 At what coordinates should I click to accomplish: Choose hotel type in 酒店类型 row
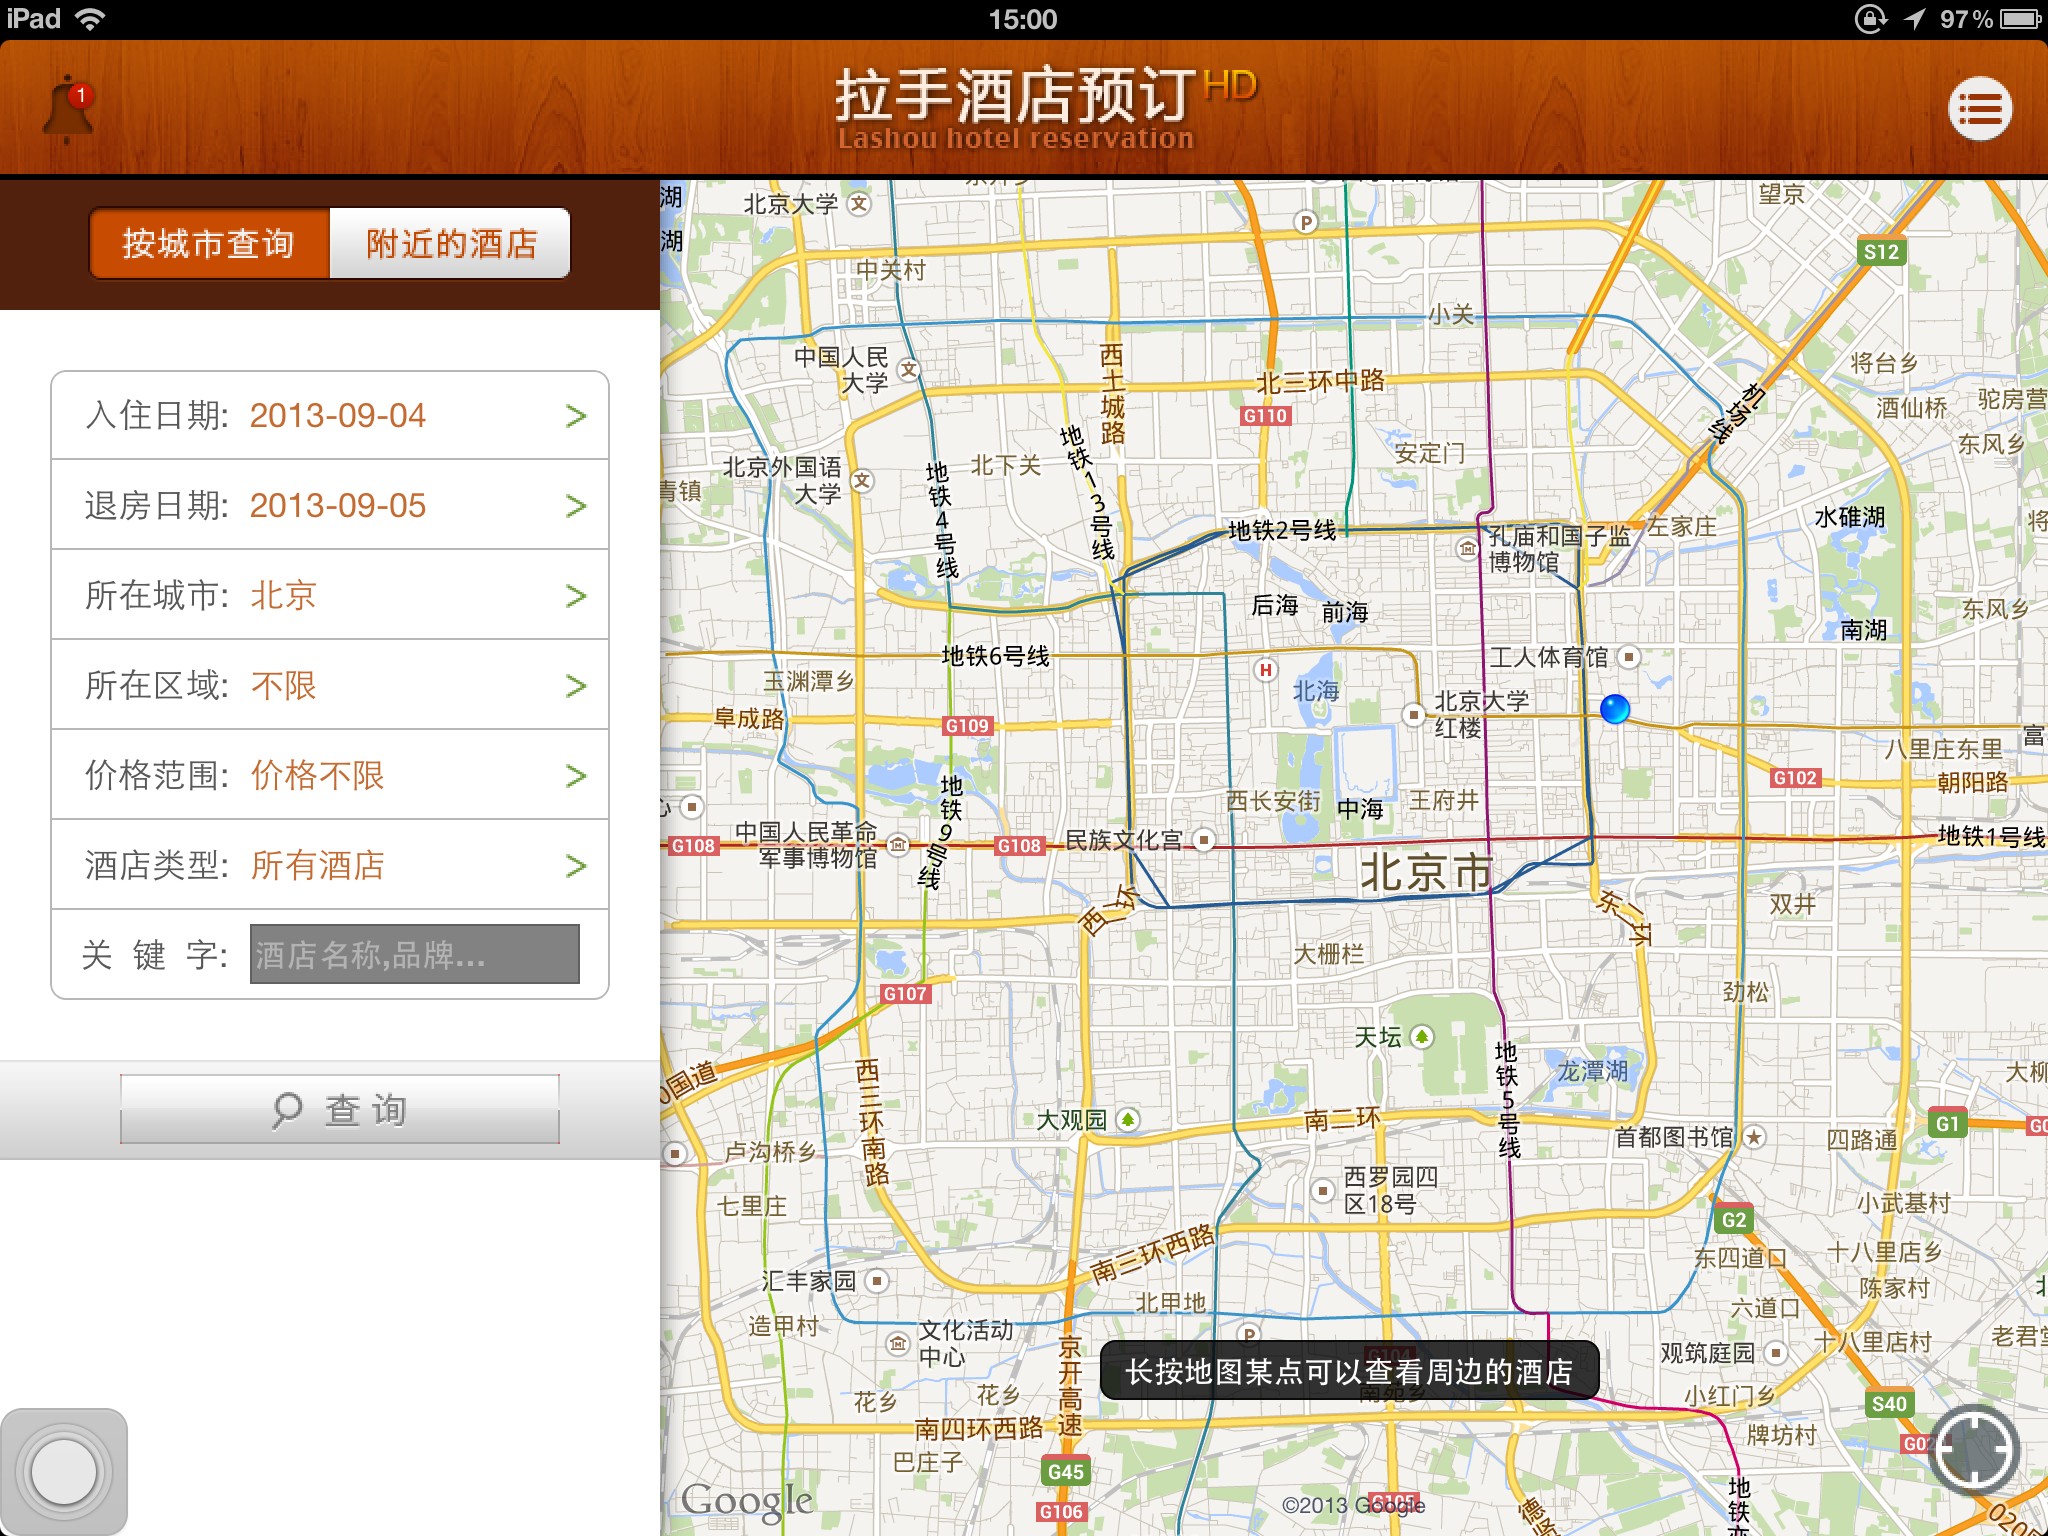point(330,865)
